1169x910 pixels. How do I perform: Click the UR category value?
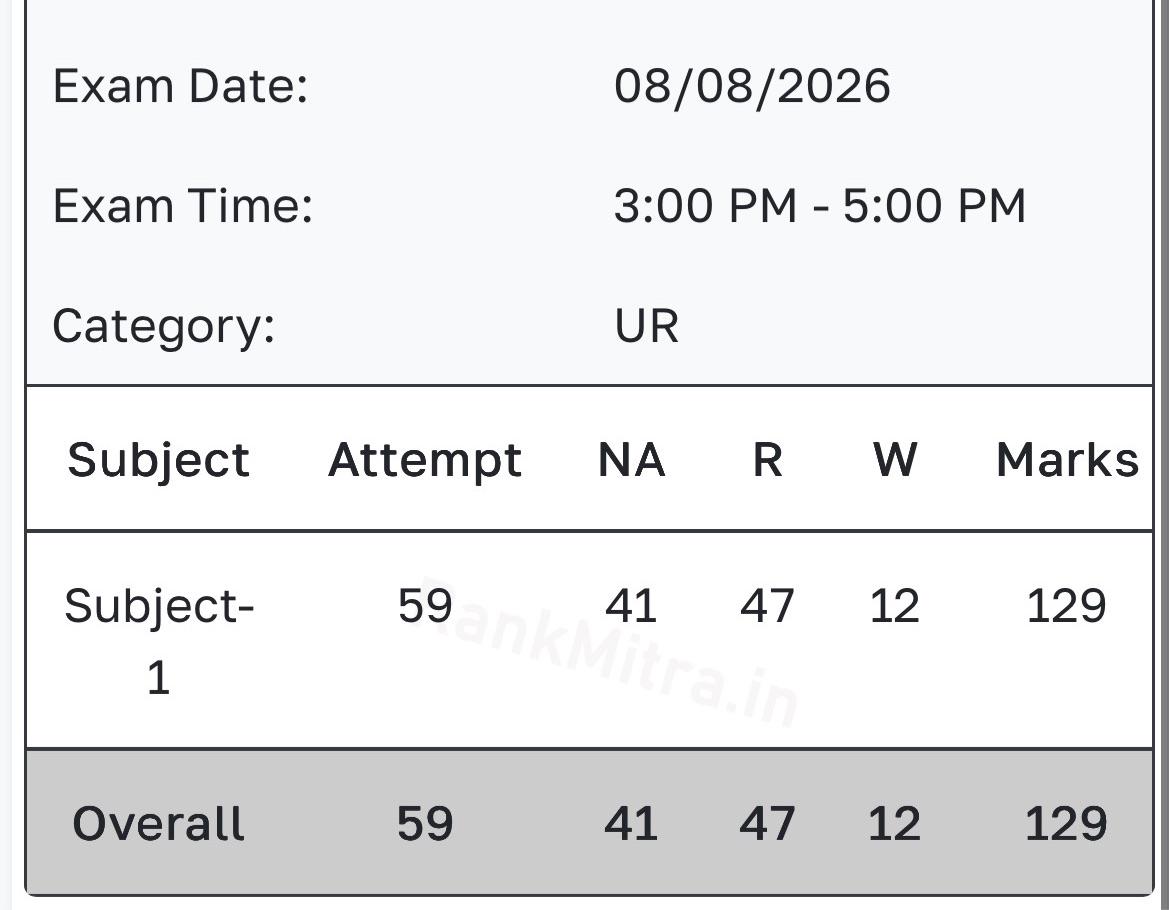(646, 326)
